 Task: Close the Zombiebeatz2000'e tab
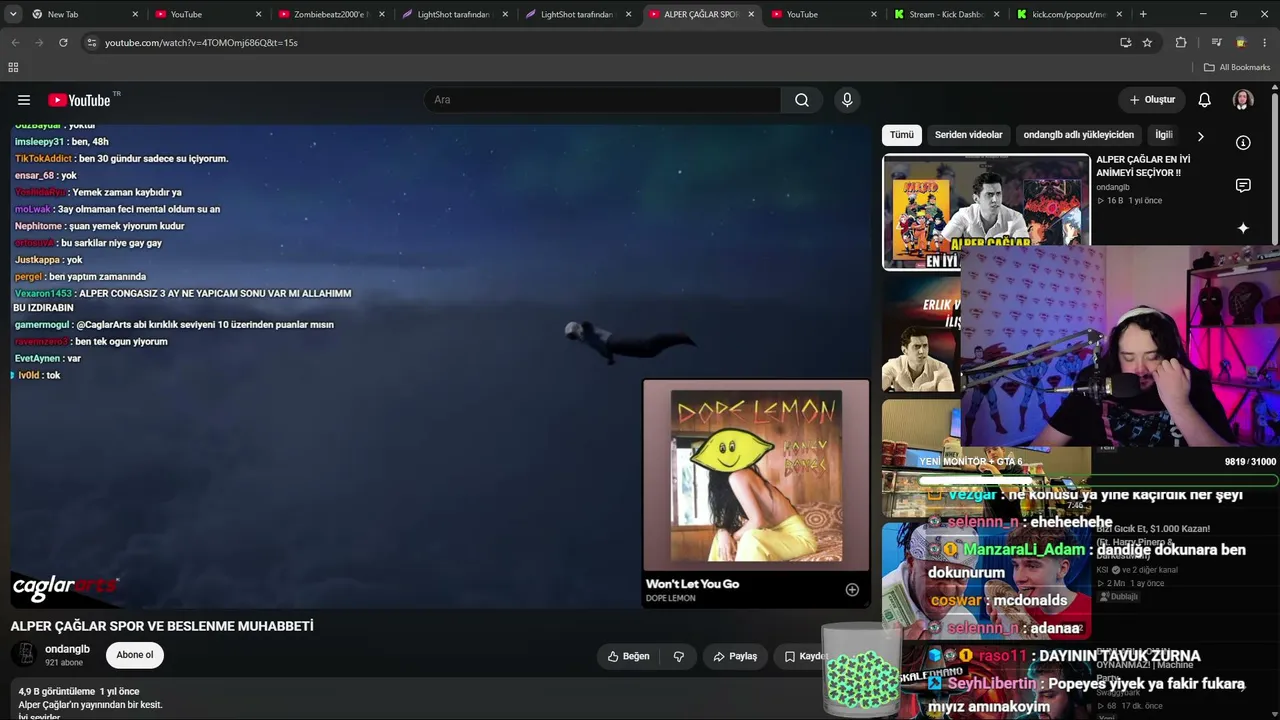[x=381, y=14]
